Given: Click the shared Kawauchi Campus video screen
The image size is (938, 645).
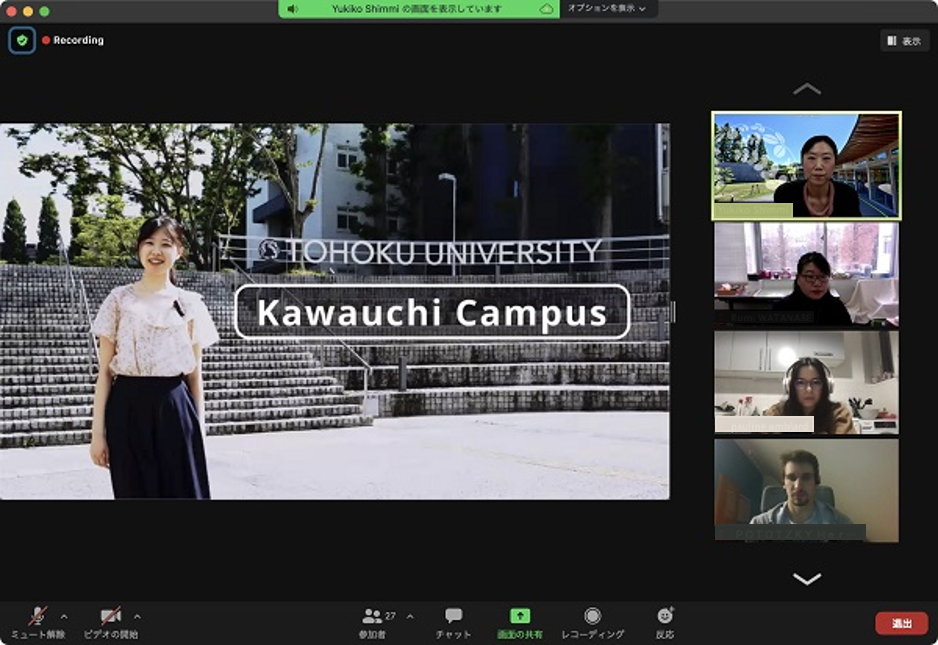Looking at the screenshot, I should [335, 311].
